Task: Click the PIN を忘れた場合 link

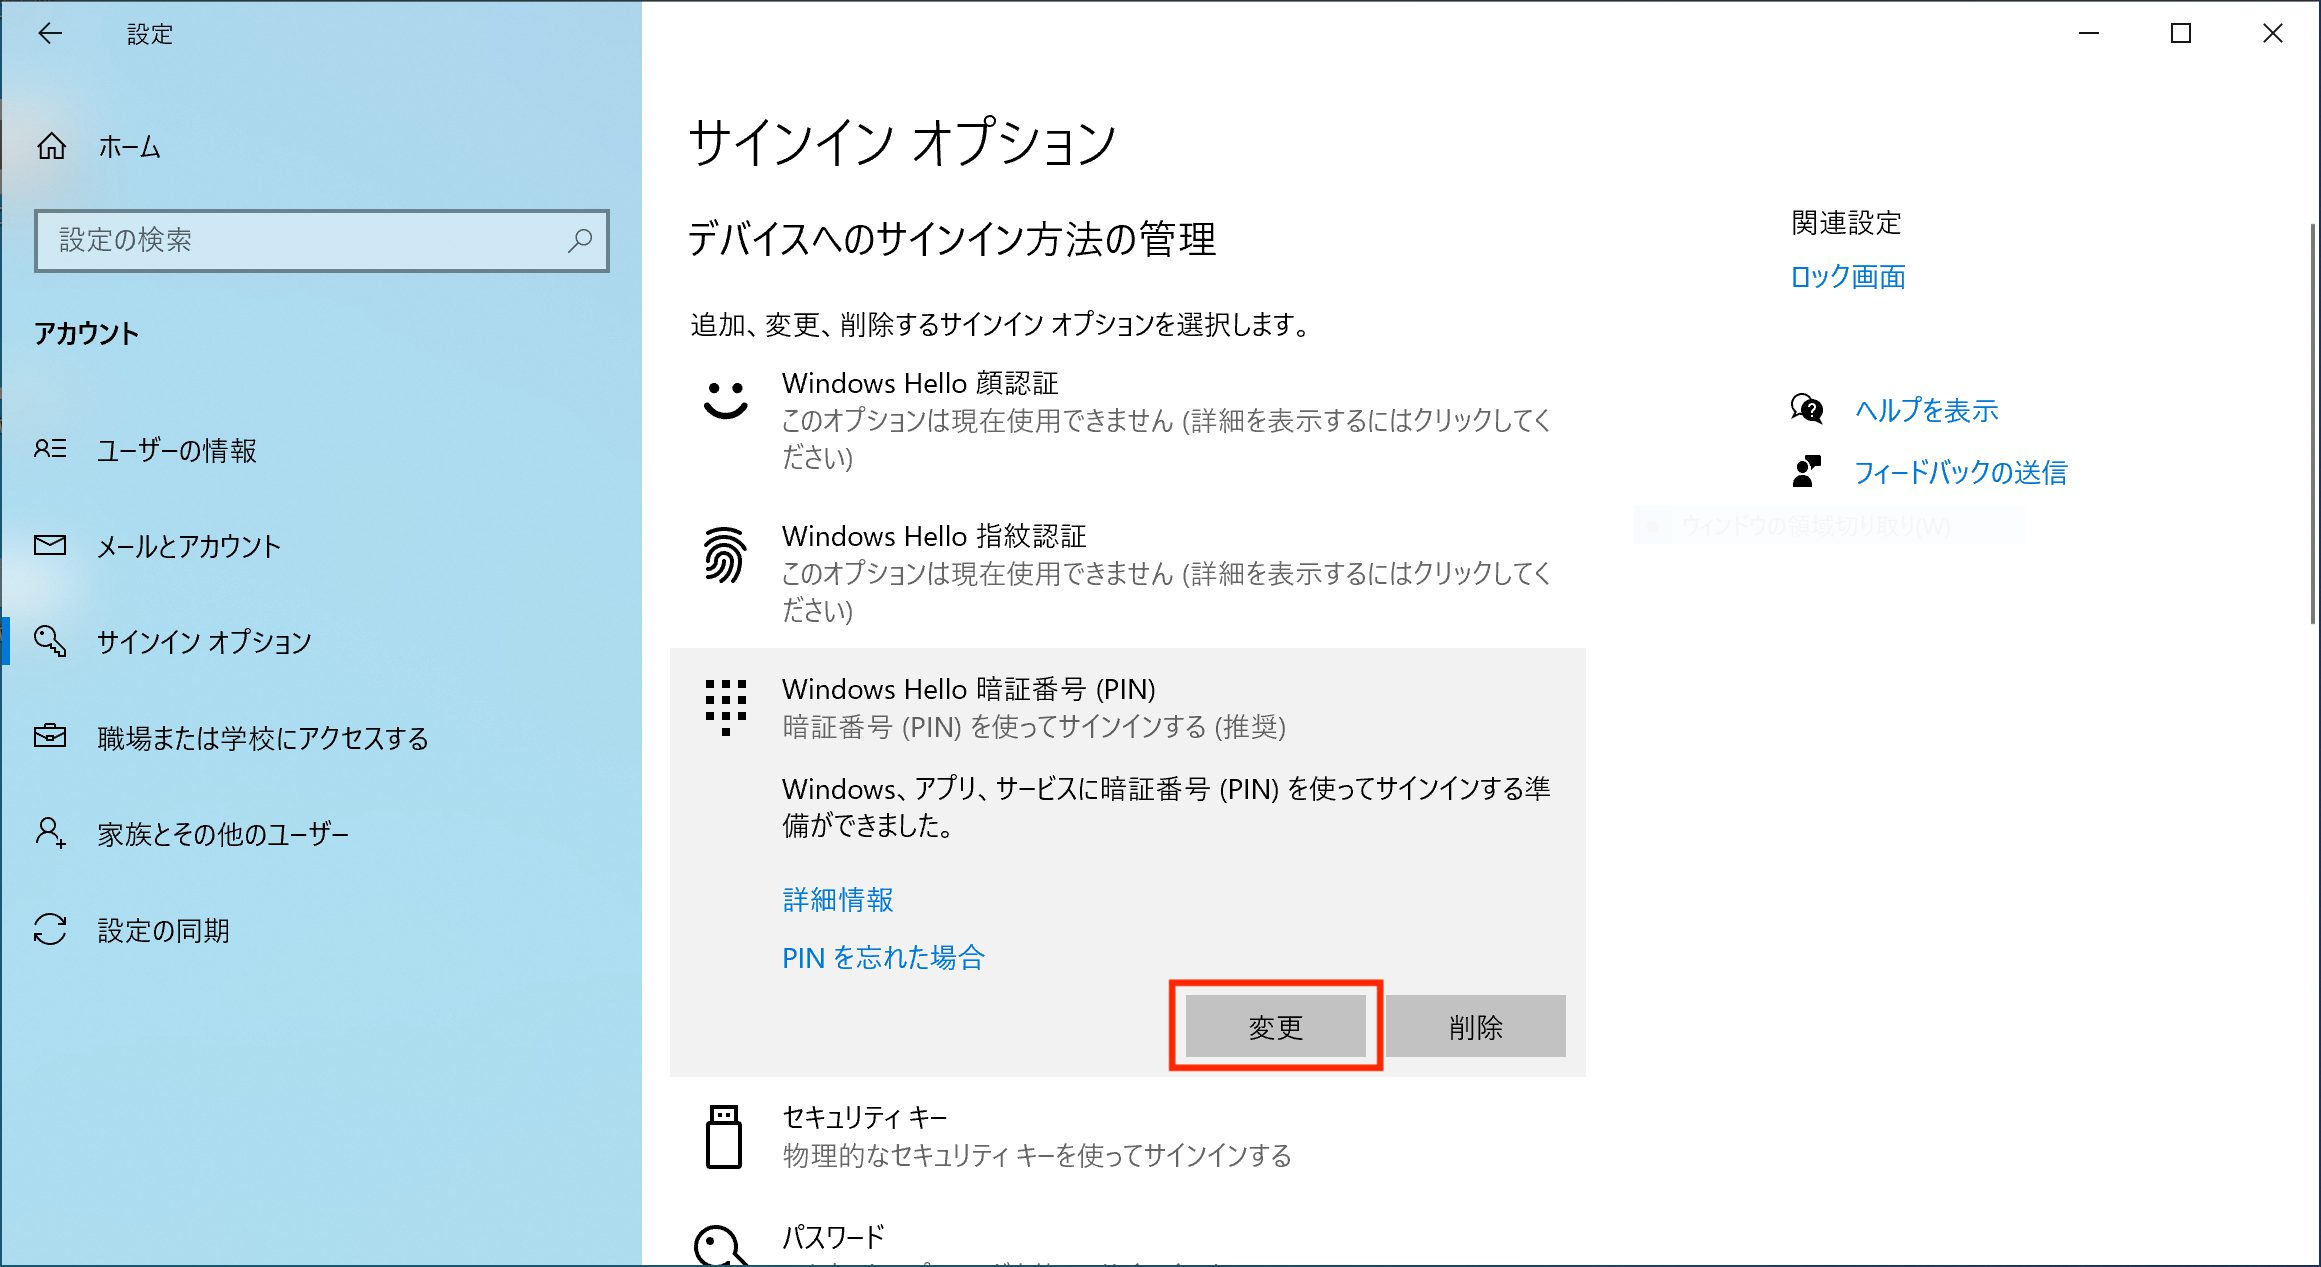Action: pyautogui.click(x=883, y=958)
